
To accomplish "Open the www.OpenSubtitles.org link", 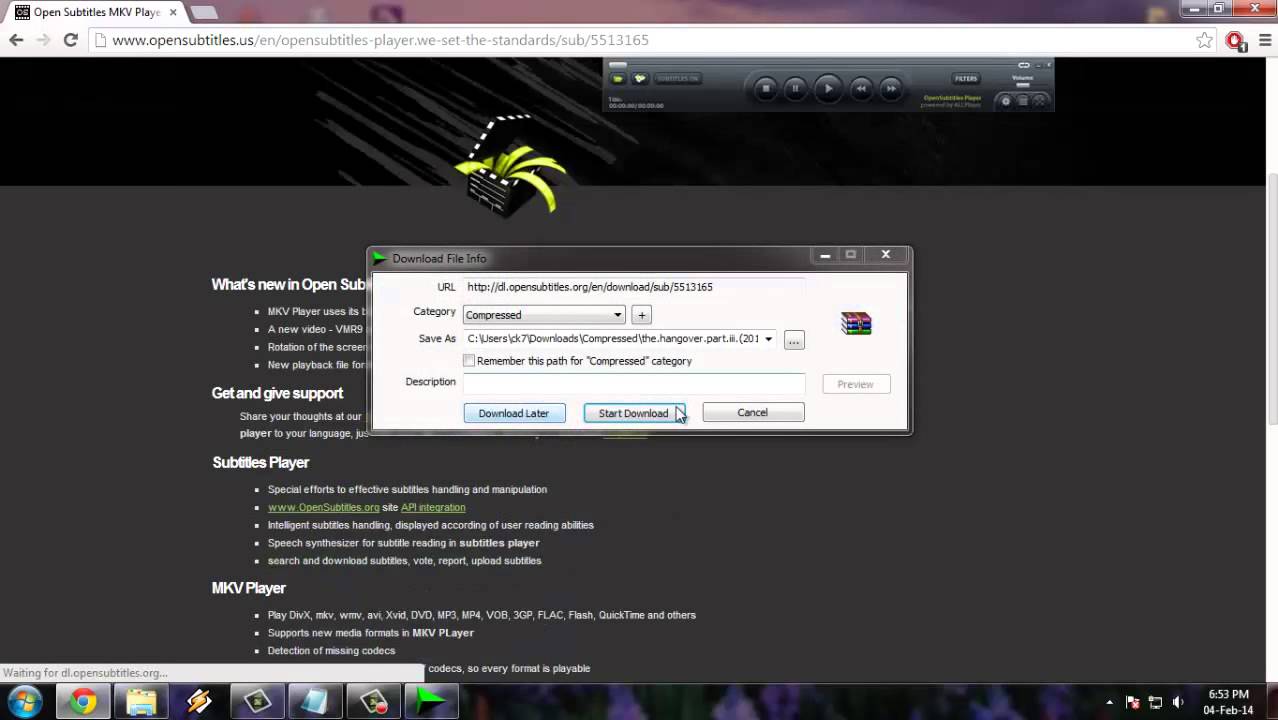I will tap(323, 507).
